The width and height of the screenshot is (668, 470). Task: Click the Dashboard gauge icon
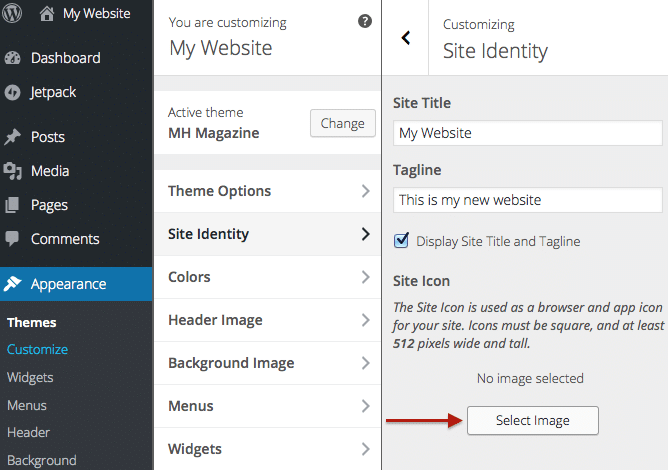coord(12,58)
